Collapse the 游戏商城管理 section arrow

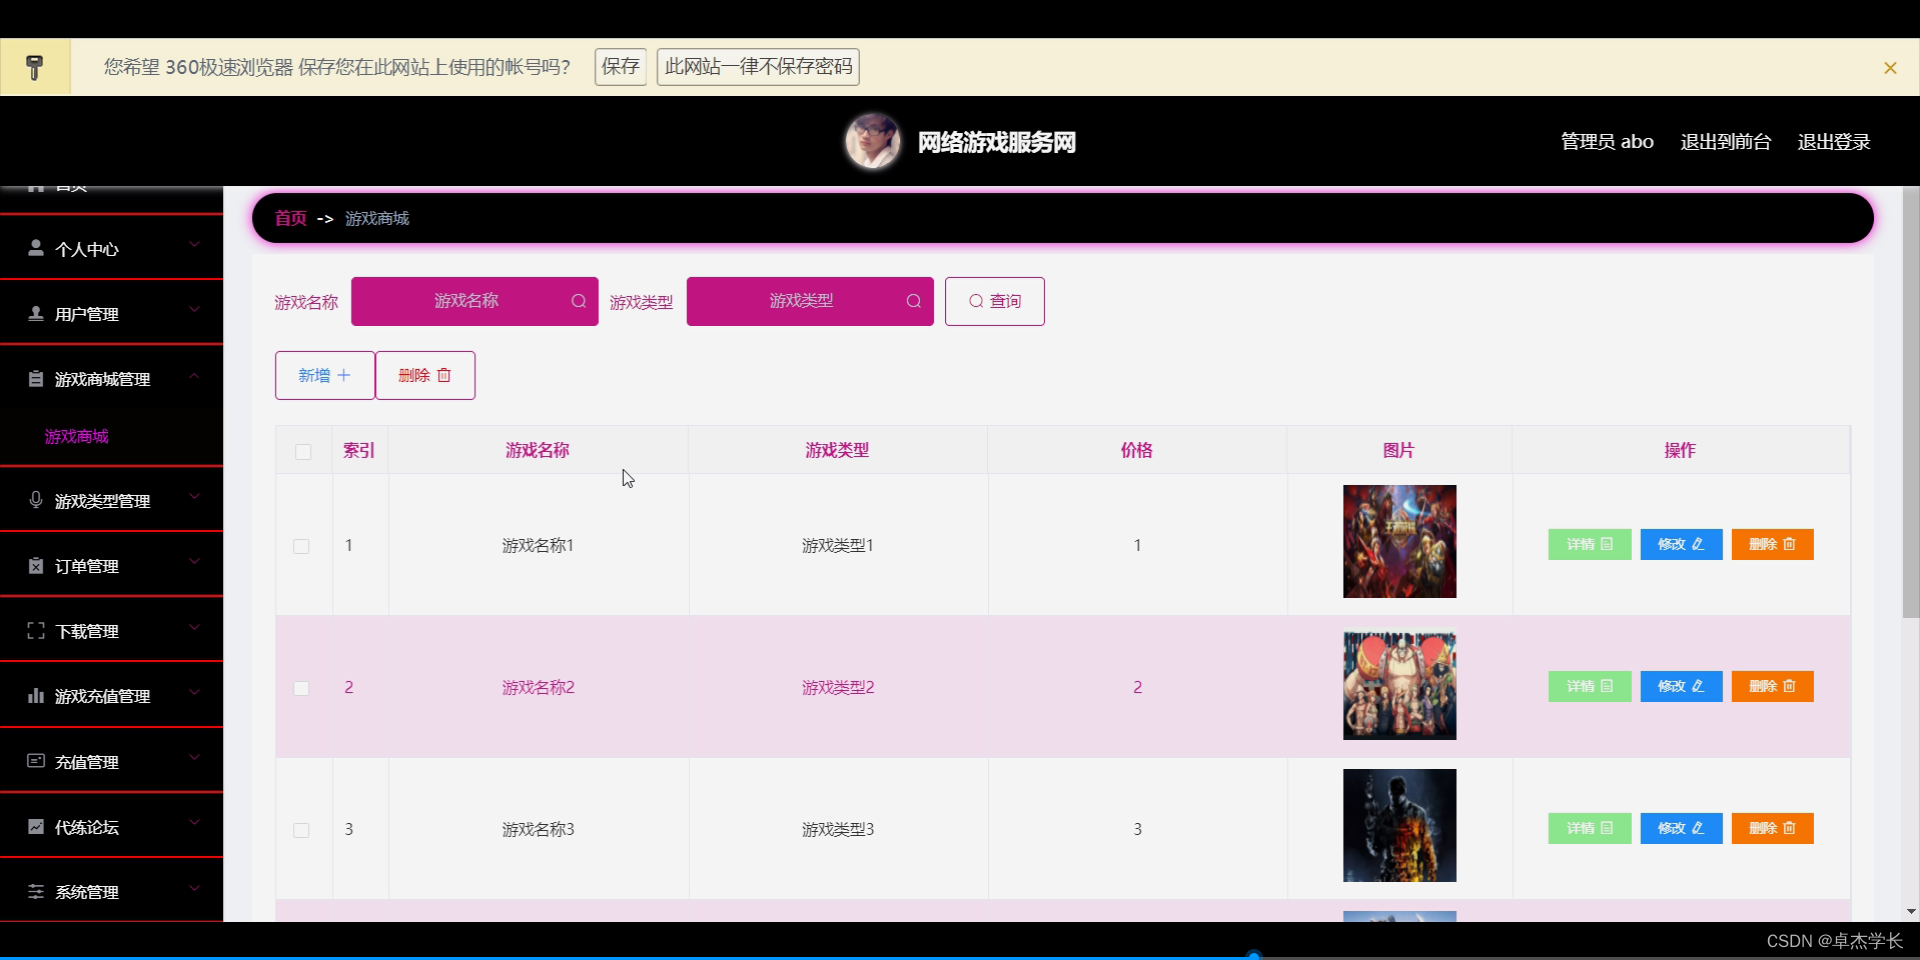pos(195,374)
